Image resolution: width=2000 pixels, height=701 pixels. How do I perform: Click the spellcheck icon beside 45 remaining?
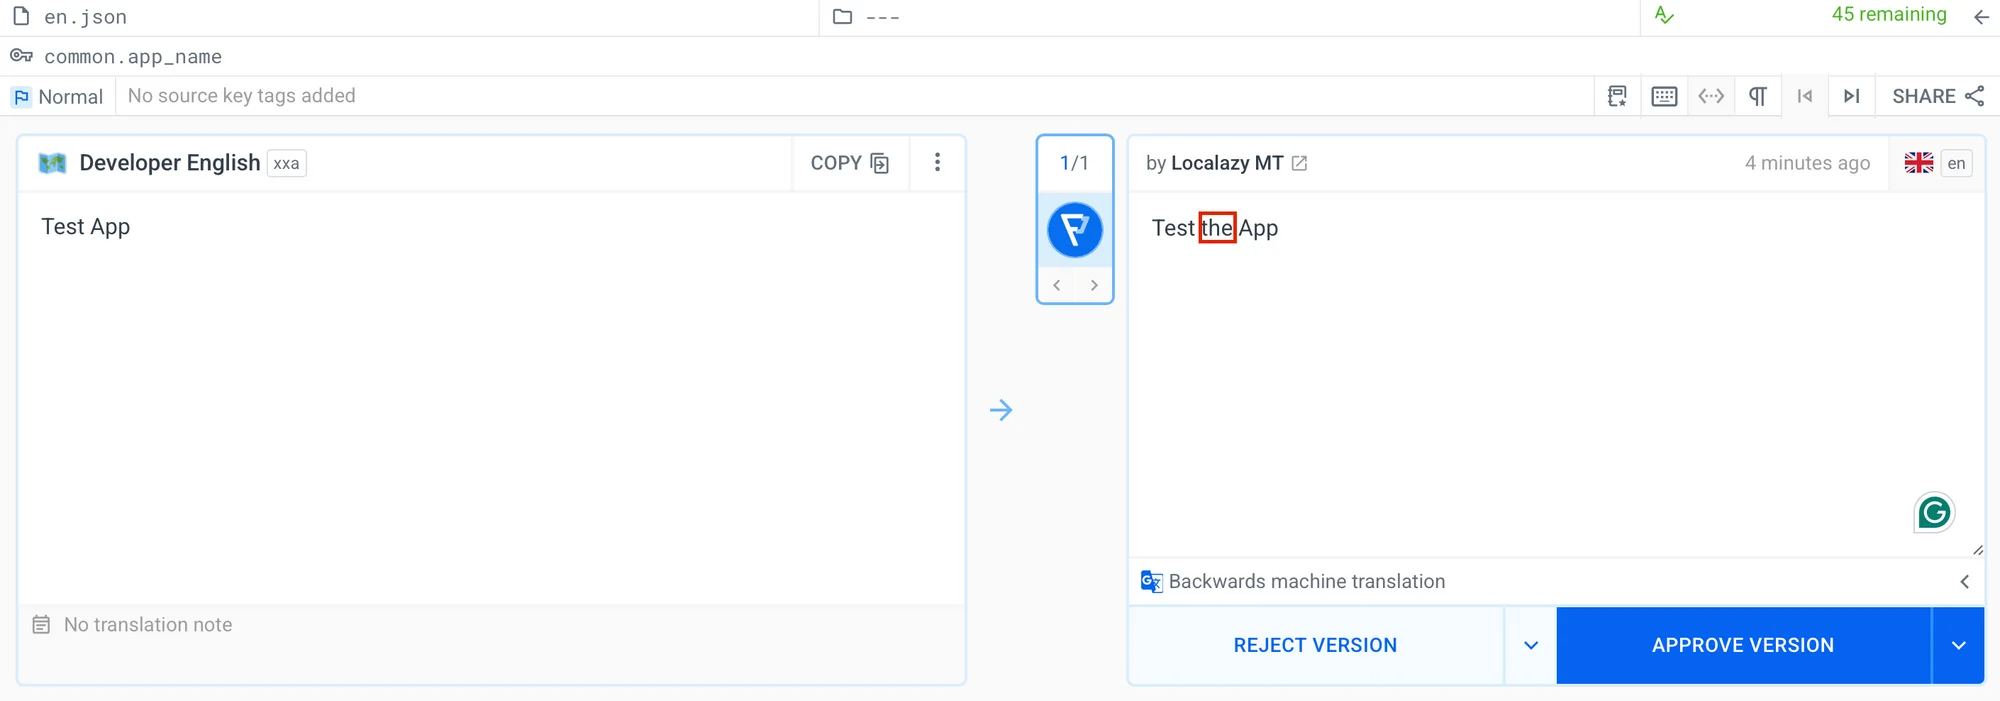pyautogui.click(x=1664, y=16)
